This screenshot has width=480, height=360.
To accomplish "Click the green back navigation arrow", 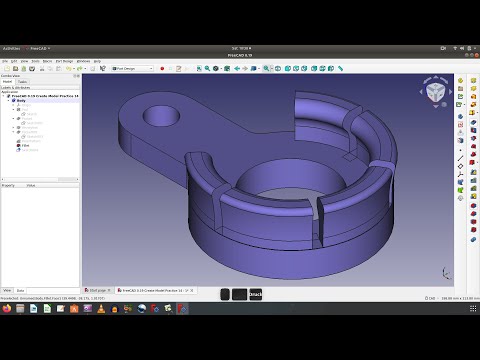I will pyautogui.click(x=237, y=68).
